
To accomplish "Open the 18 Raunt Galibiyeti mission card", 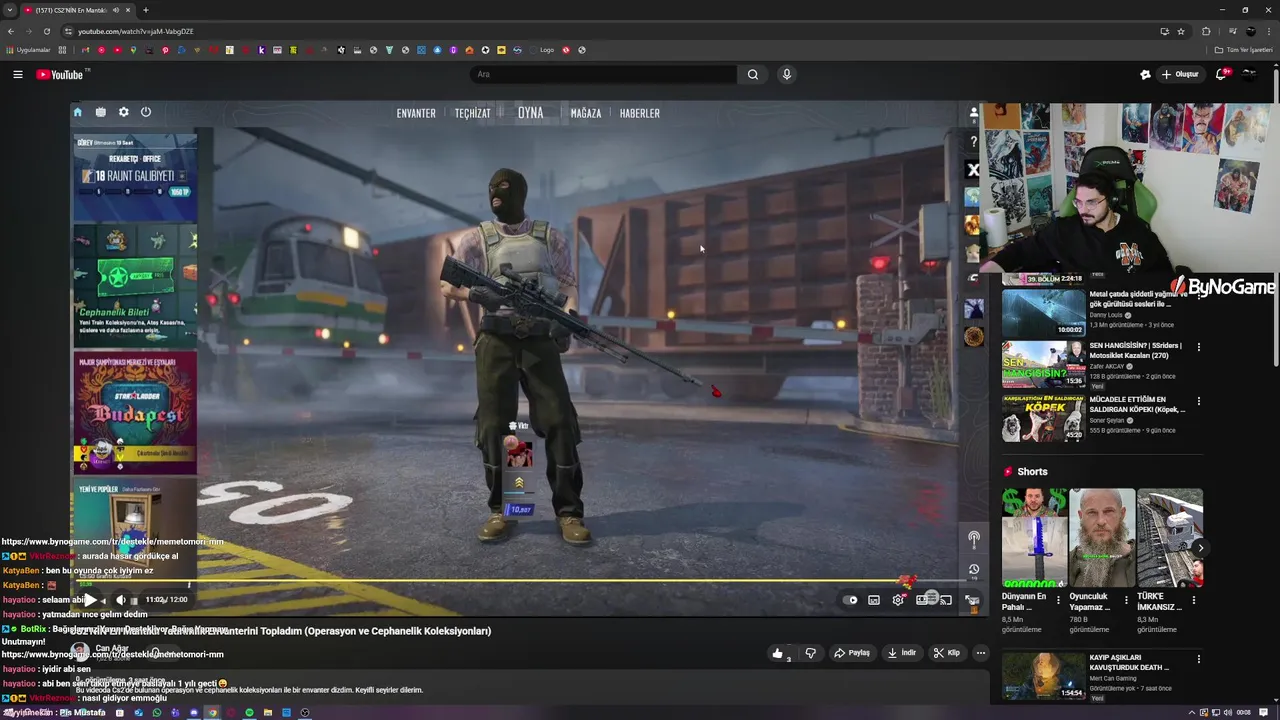I will 135,178.
